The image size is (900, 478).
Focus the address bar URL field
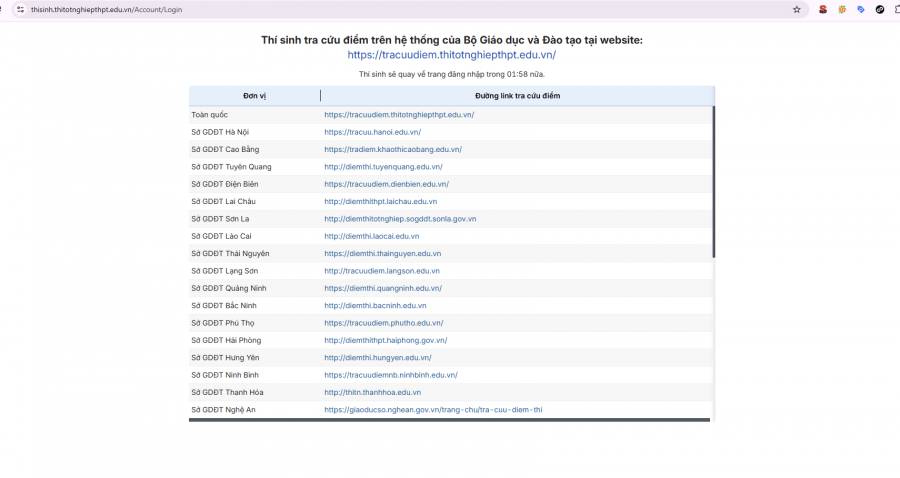(402, 10)
